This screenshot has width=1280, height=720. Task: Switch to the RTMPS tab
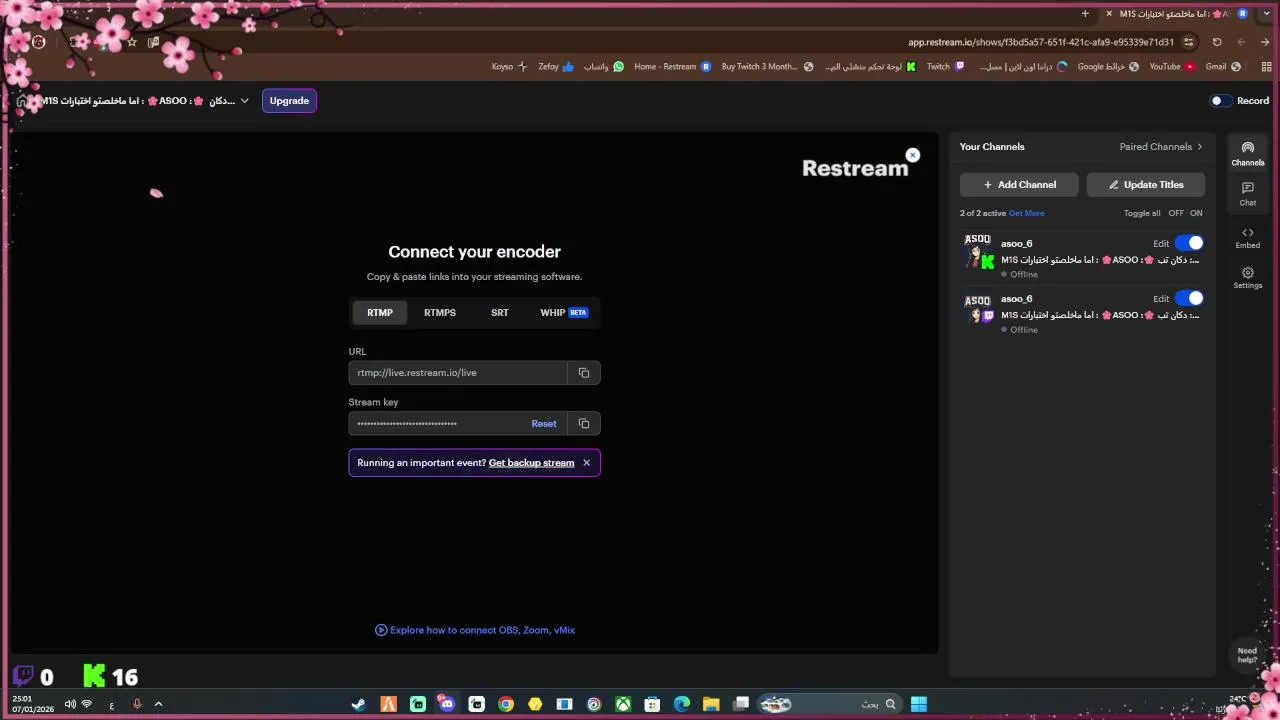tap(440, 313)
